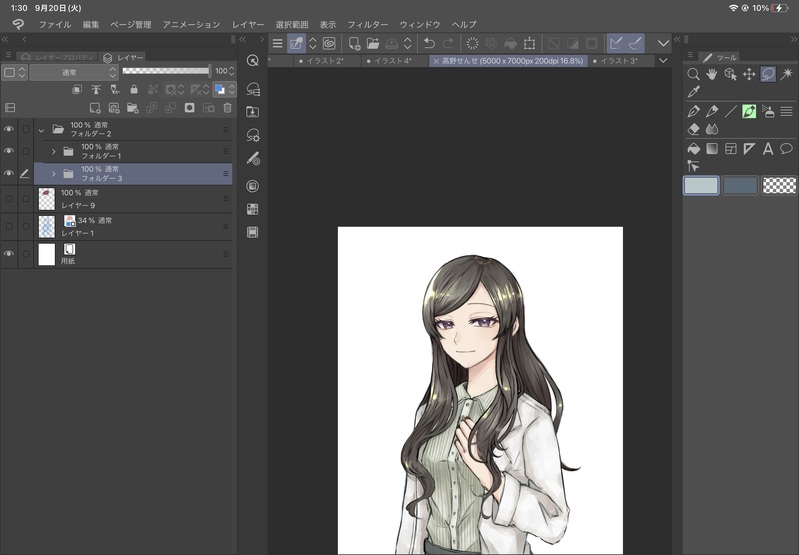The width and height of the screenshot is (799, 555).
Task: Delete layer using trash icon
Action: (227, 107)
